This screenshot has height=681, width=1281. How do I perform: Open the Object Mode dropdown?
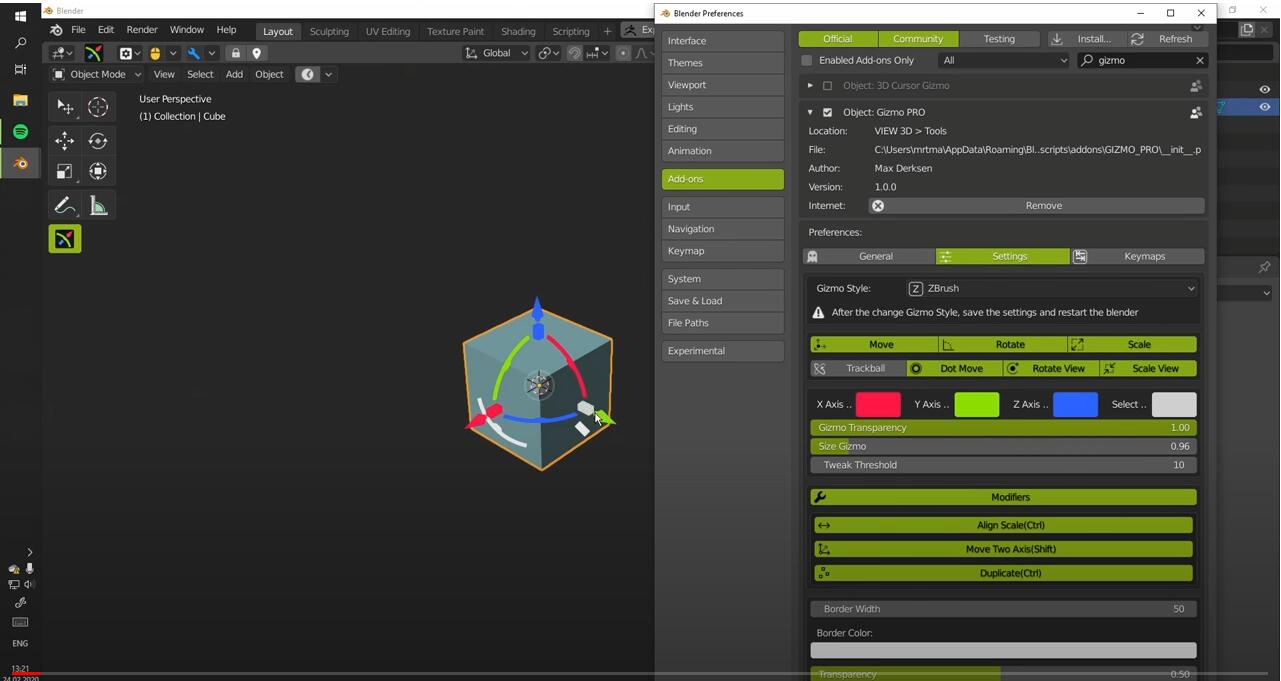[96, 74]
